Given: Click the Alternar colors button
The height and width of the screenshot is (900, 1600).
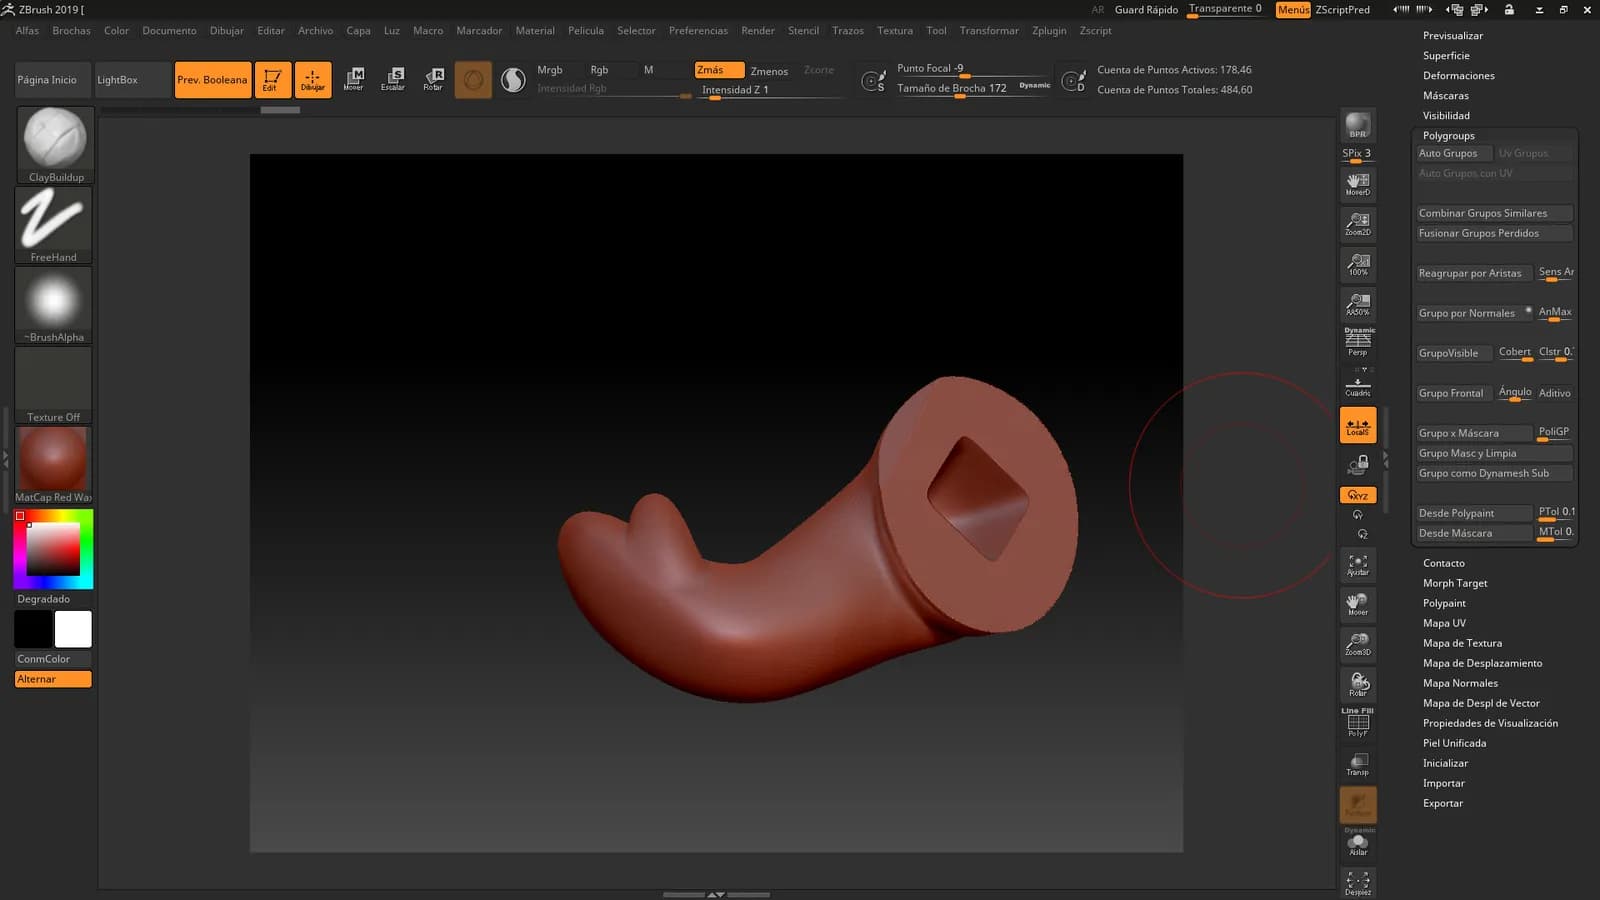Looking at the screenshot, I should (53, 679).
